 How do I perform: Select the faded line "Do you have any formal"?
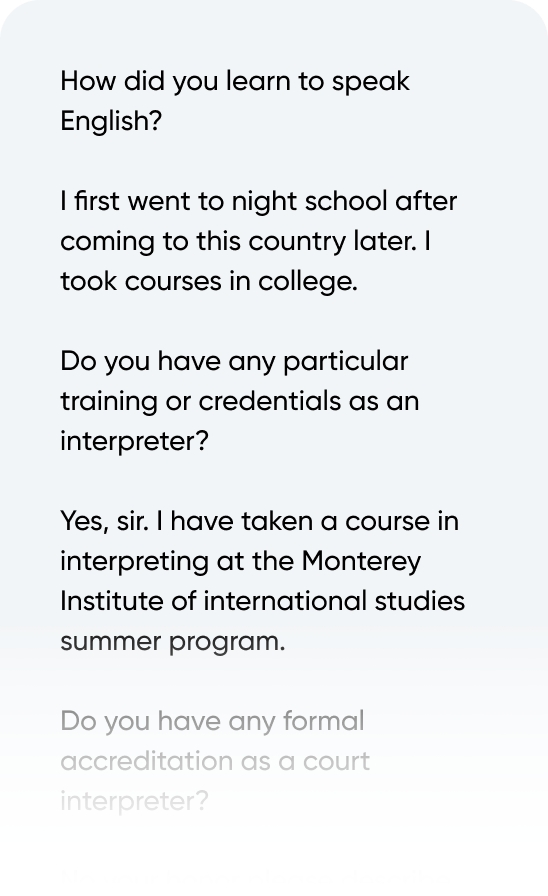point(213,722)
